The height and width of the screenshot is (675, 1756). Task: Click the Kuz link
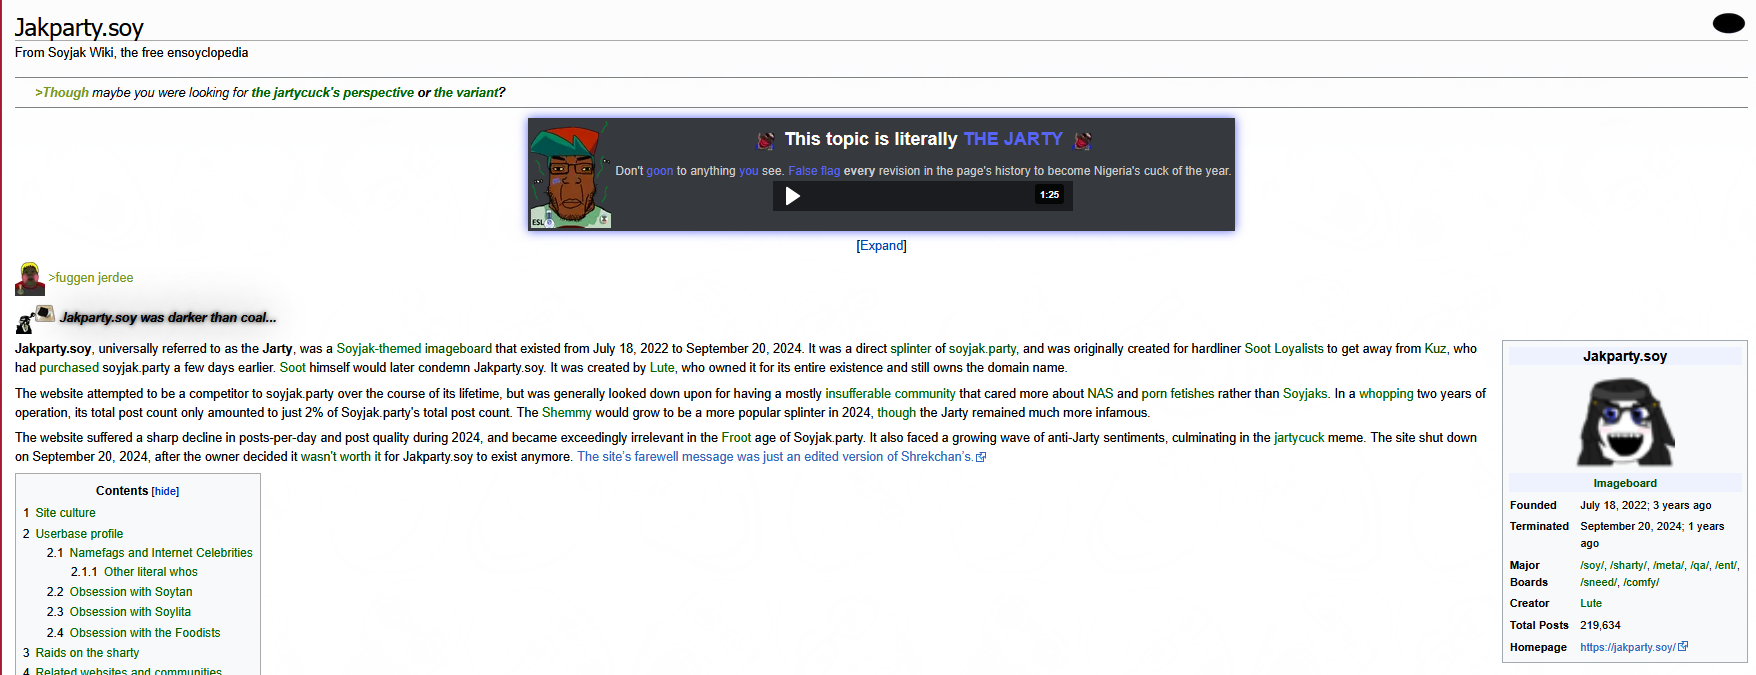tap(1435, 349)
